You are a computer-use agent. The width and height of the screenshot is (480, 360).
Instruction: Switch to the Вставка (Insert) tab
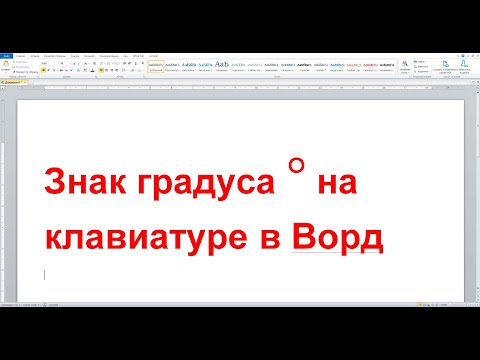tap(35, 56)
